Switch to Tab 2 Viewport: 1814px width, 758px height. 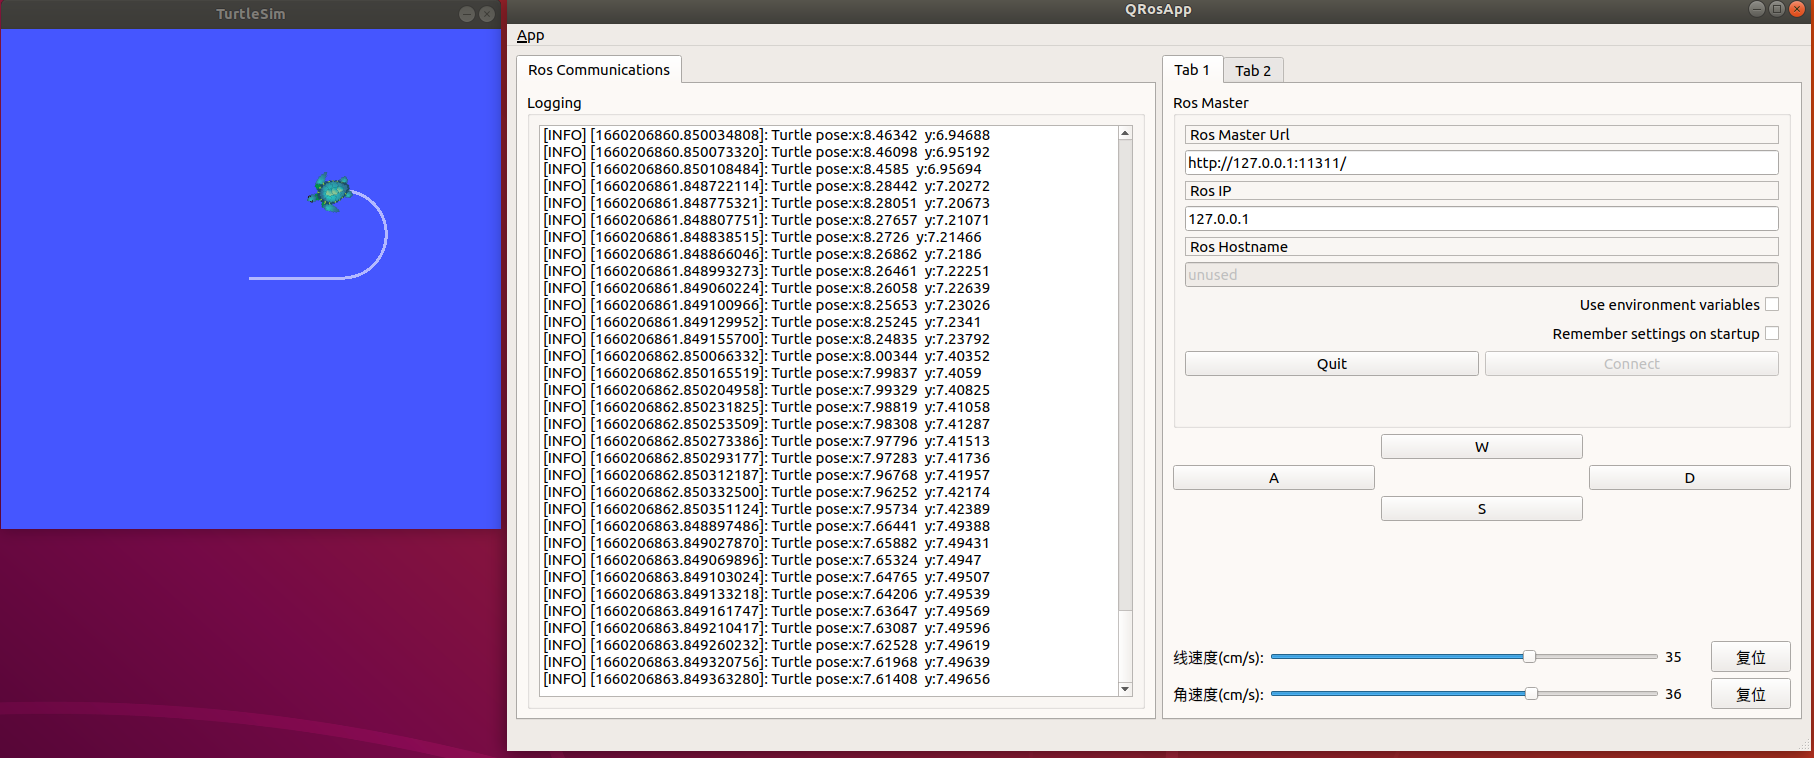1252,71
